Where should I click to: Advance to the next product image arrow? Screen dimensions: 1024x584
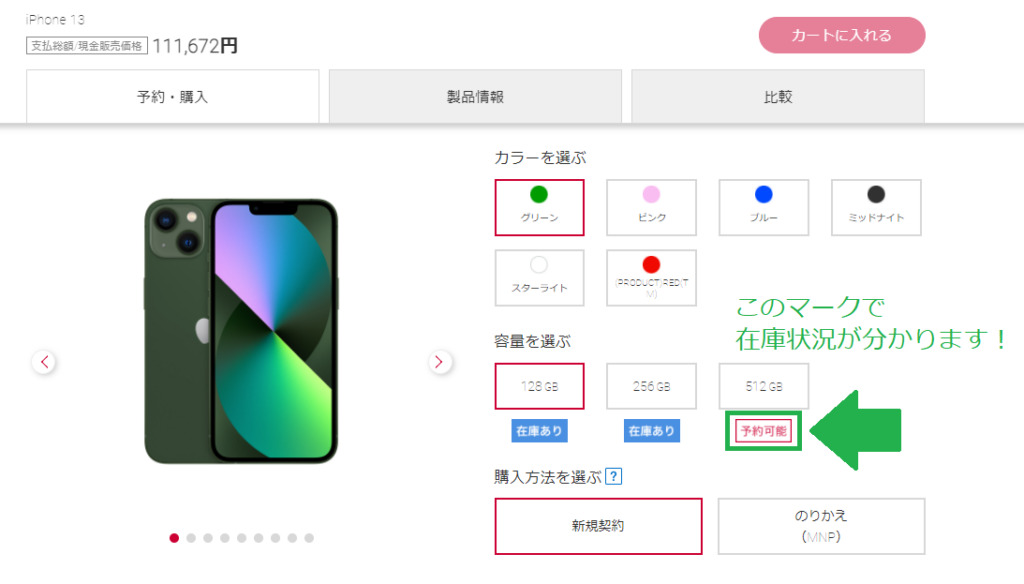coord(440,362)
